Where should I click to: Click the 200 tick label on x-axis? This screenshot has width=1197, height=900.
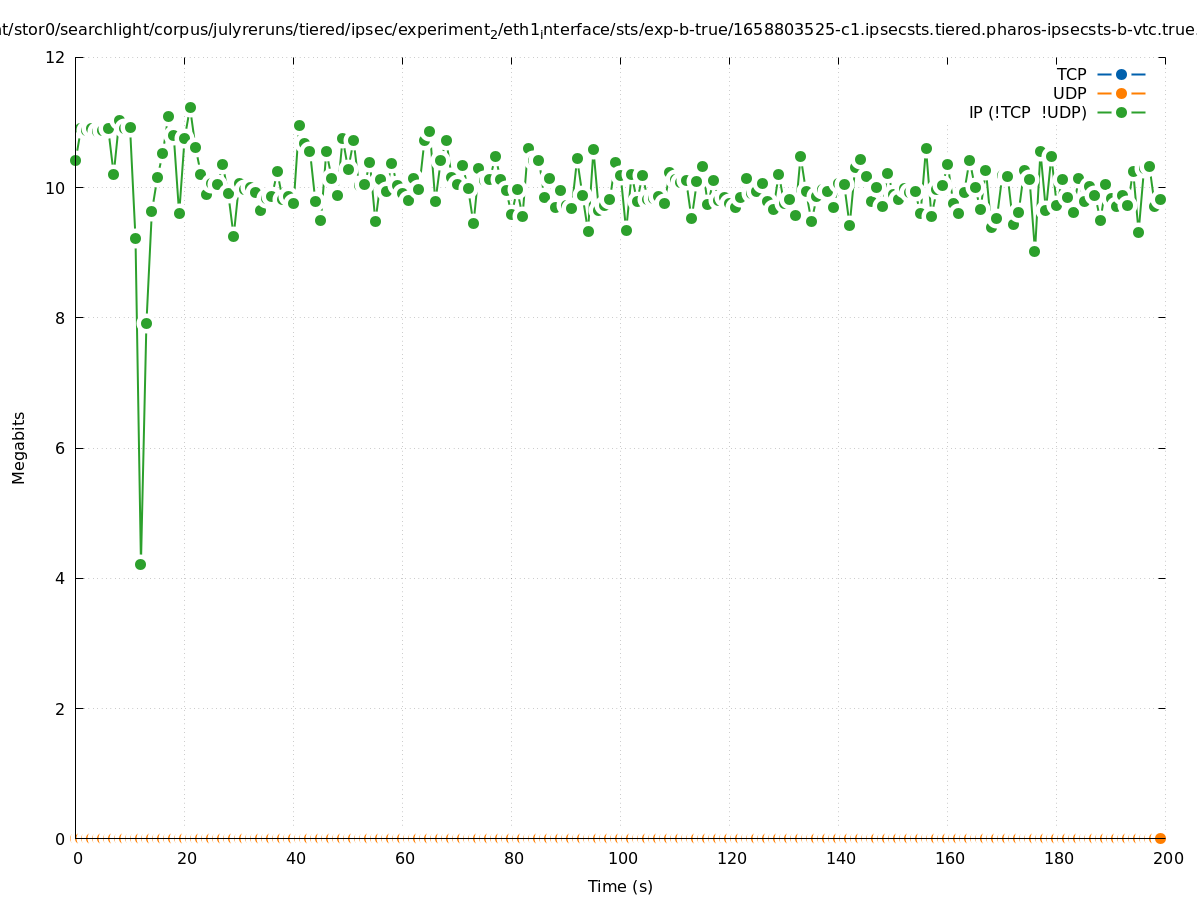[1168, 858]
